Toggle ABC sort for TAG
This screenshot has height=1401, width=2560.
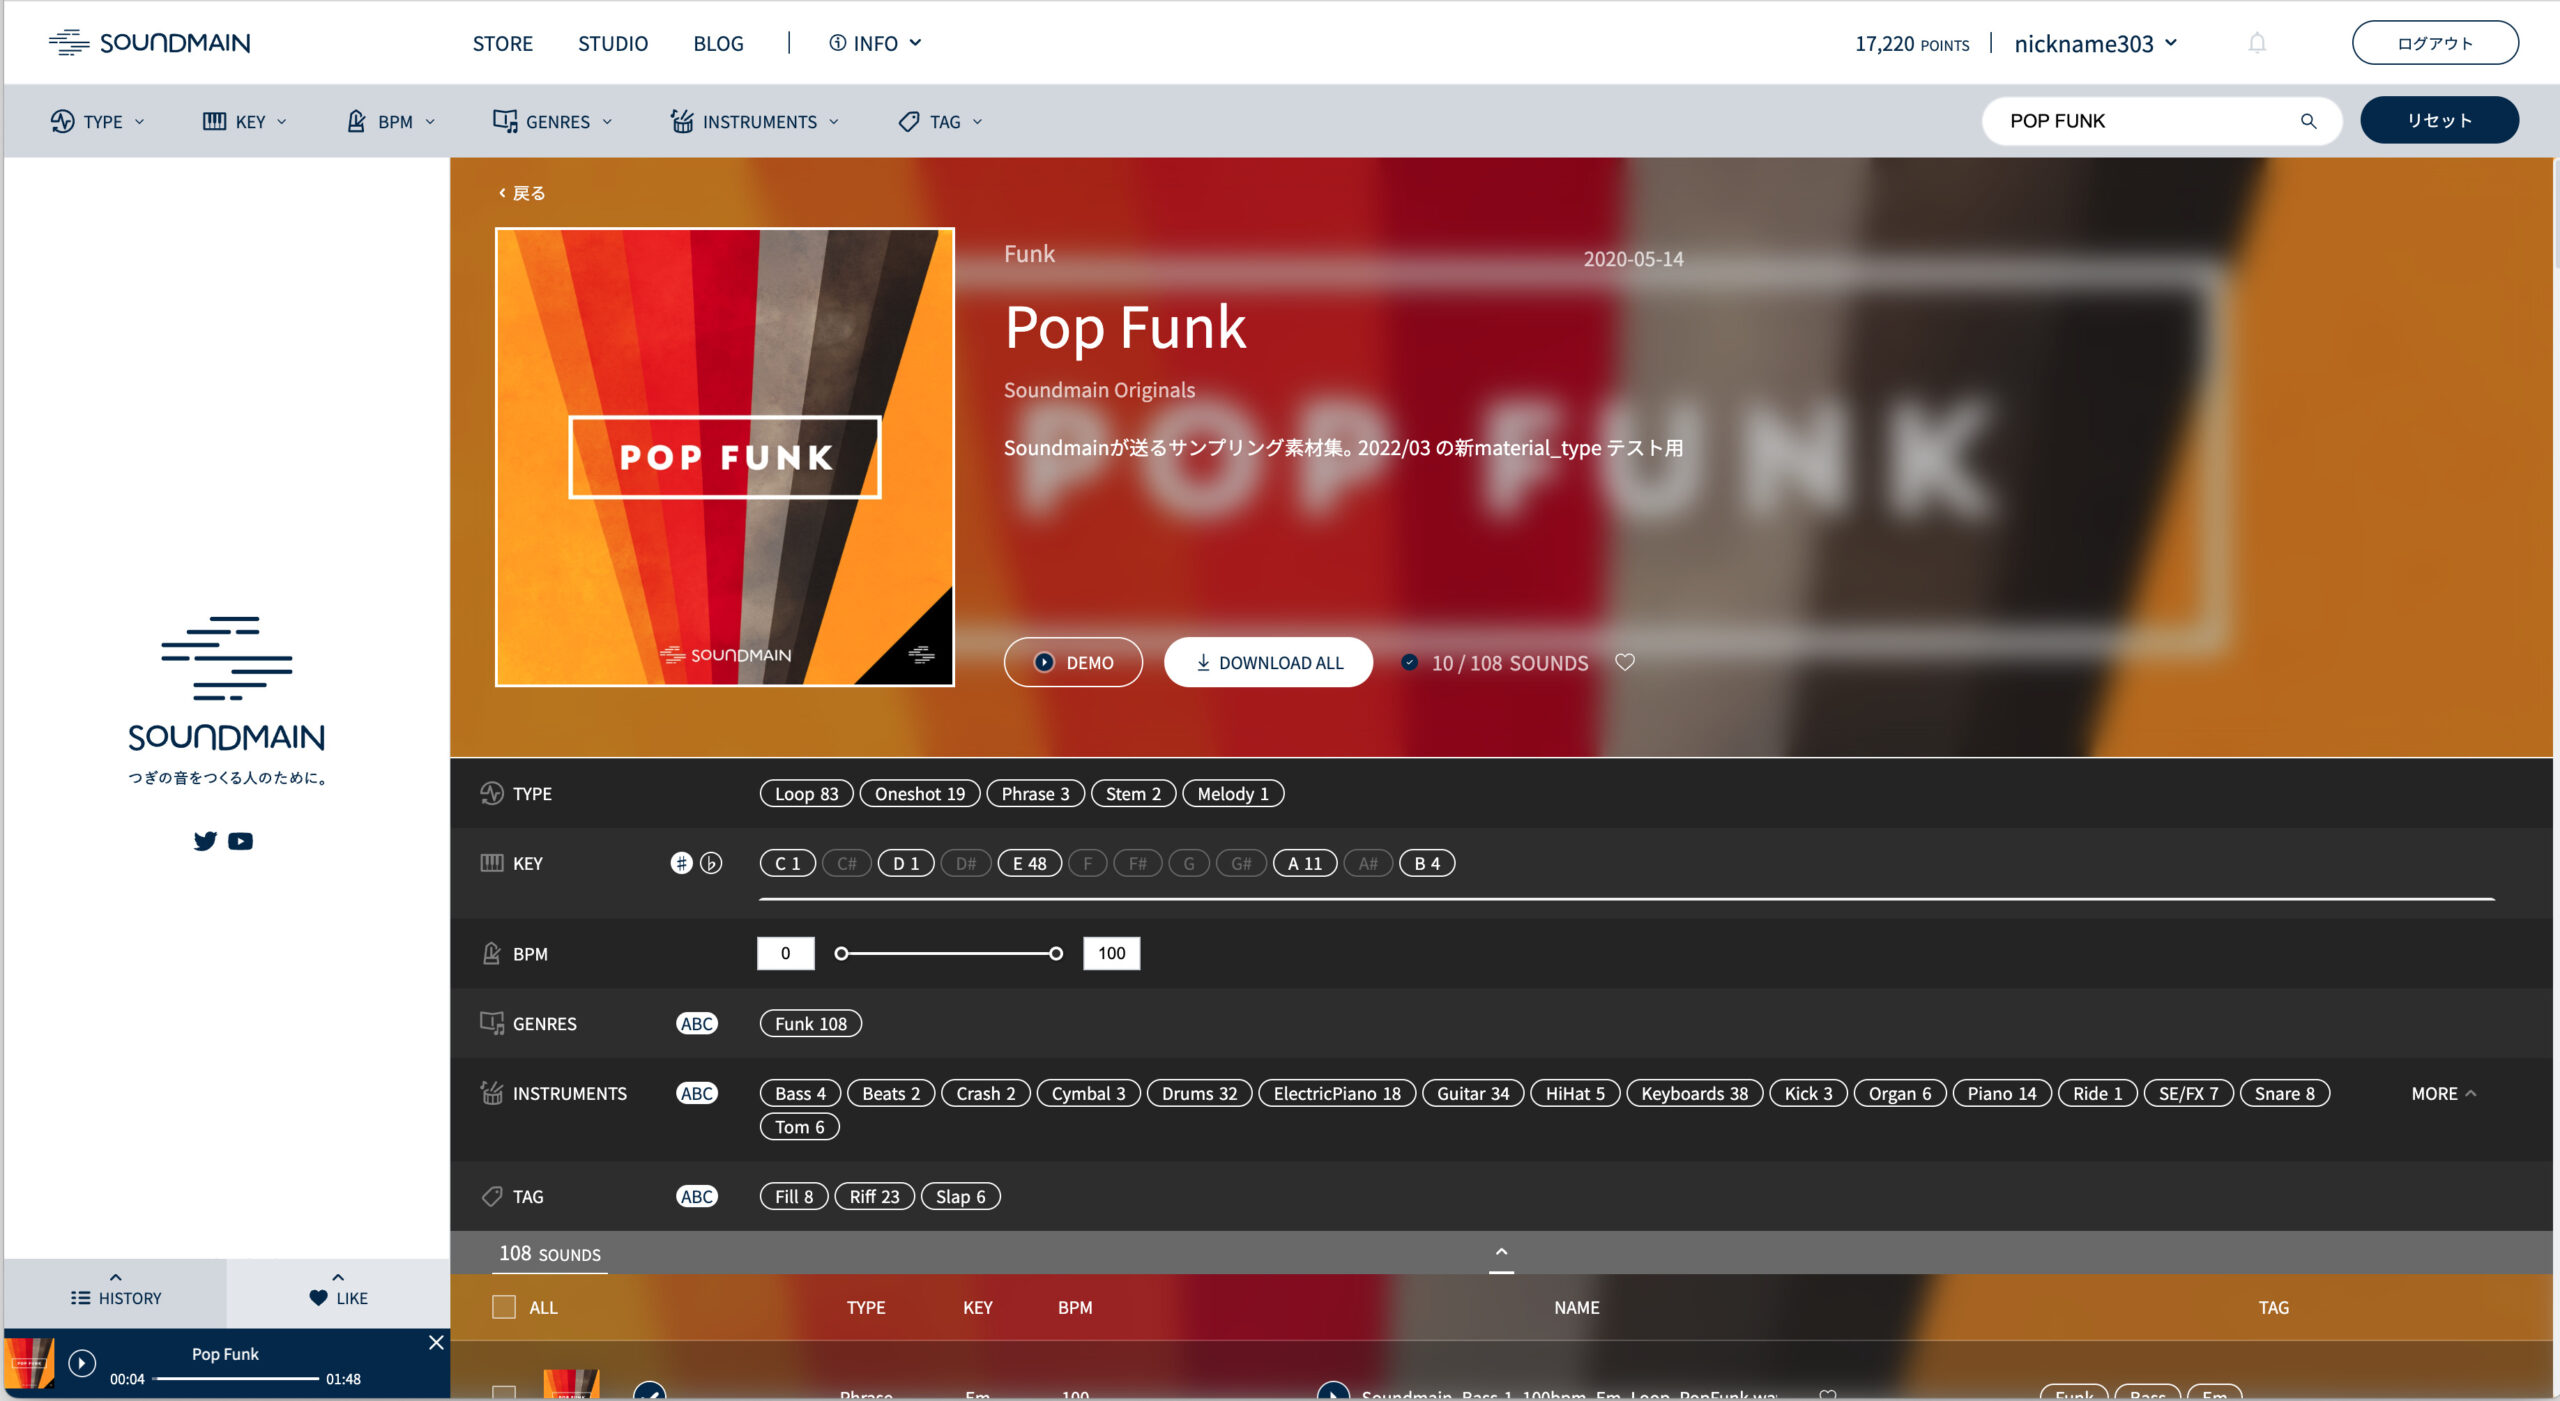tap(697, 1196)
